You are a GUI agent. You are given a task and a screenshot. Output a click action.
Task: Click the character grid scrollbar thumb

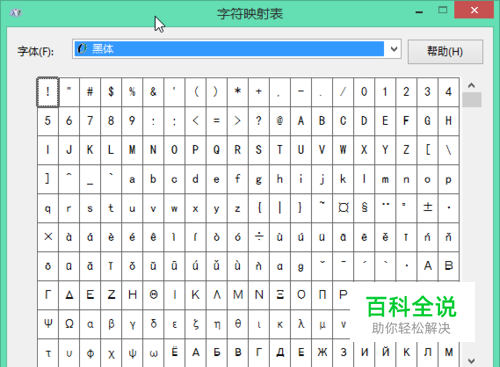pyautogui.click(x=472, y=100)
